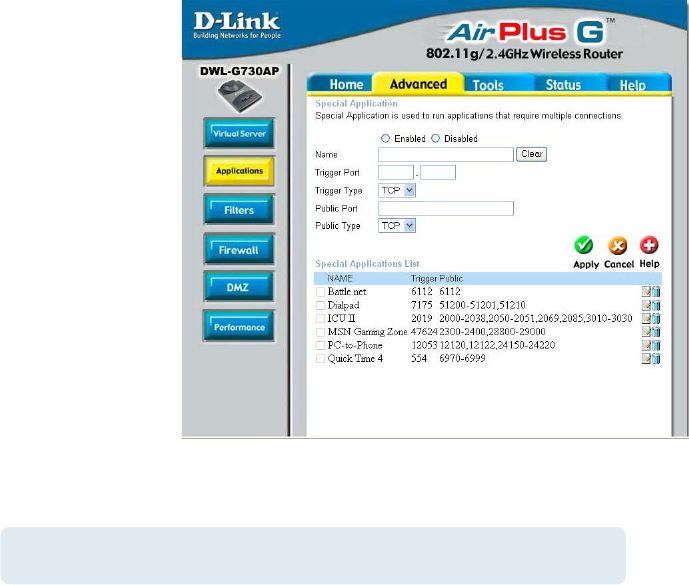Select the Enabled radio button

[x=385, y=138]
